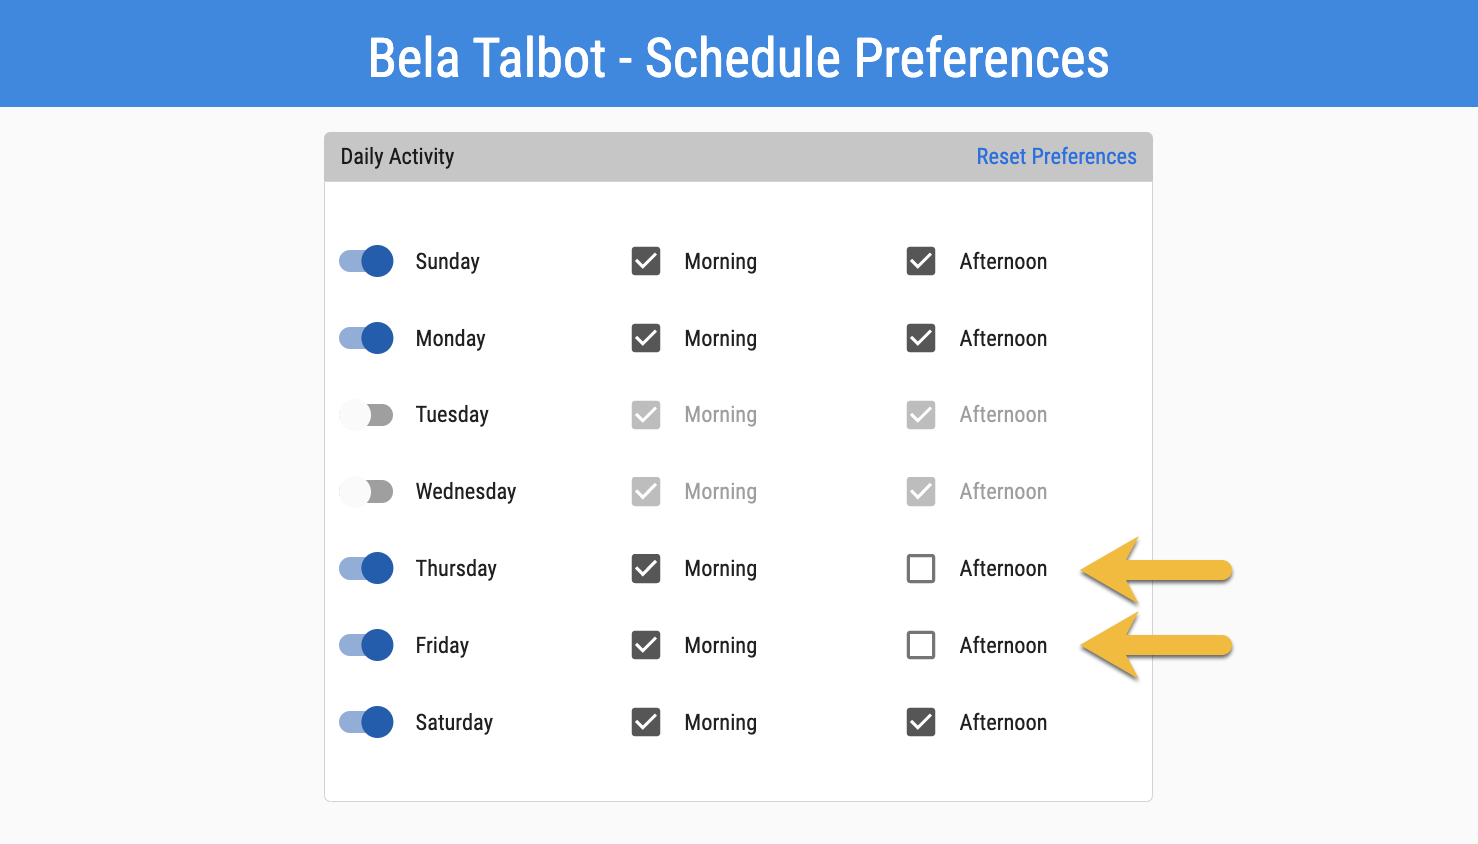Uncheck Sunday Morning checkbox
1478x844 pixels.
coord(646,261)
